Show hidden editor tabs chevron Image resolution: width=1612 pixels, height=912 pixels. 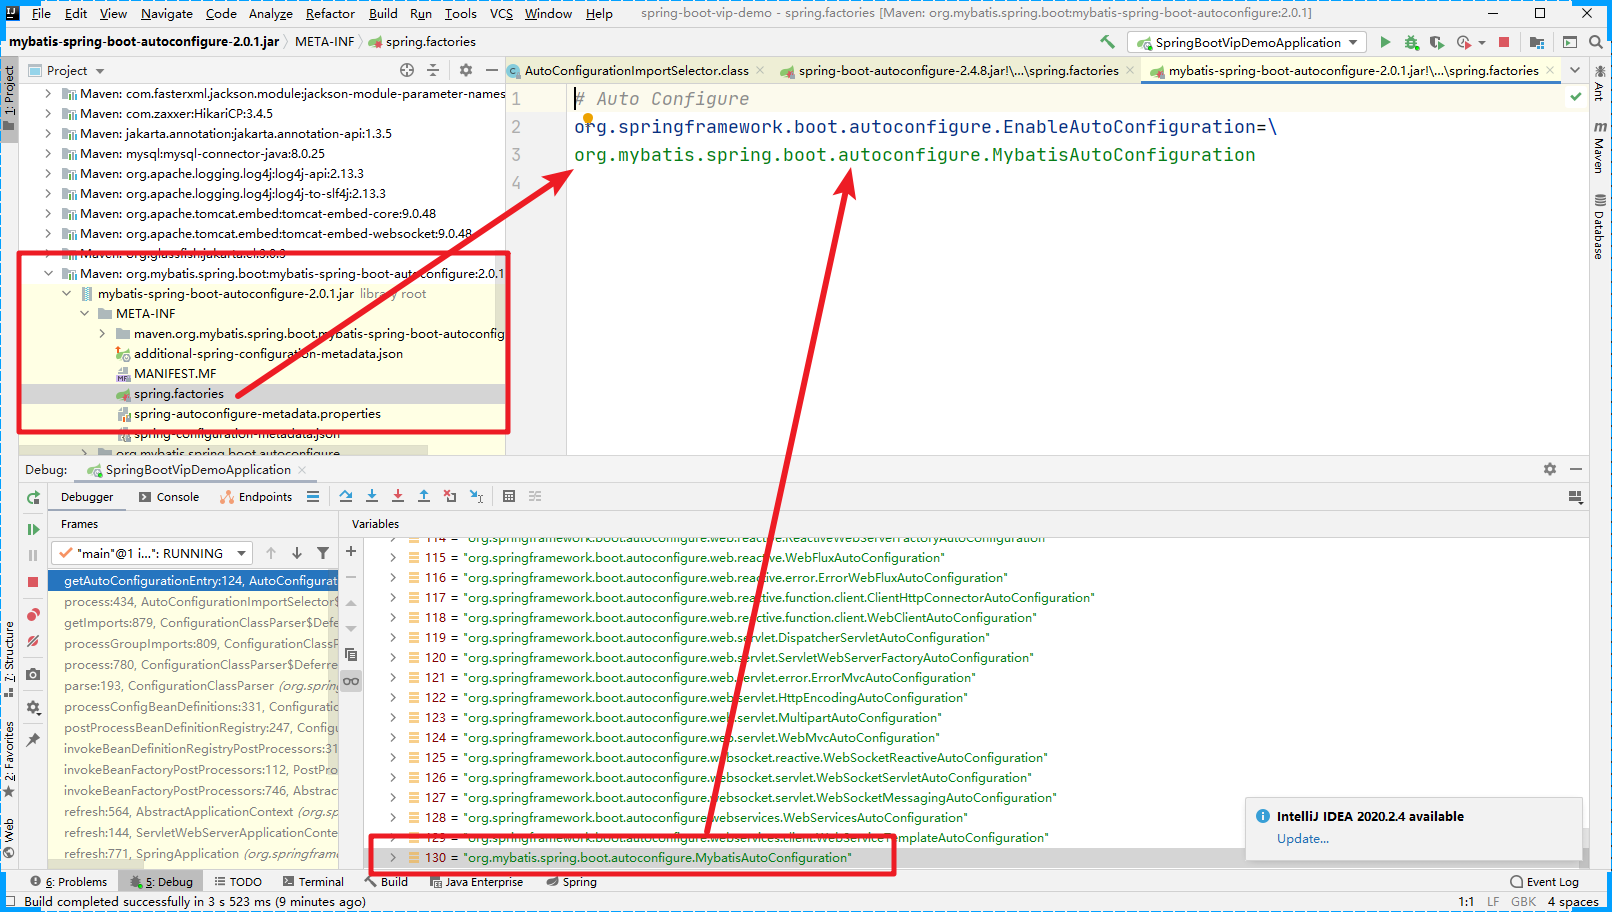(x=1575, y=70)
